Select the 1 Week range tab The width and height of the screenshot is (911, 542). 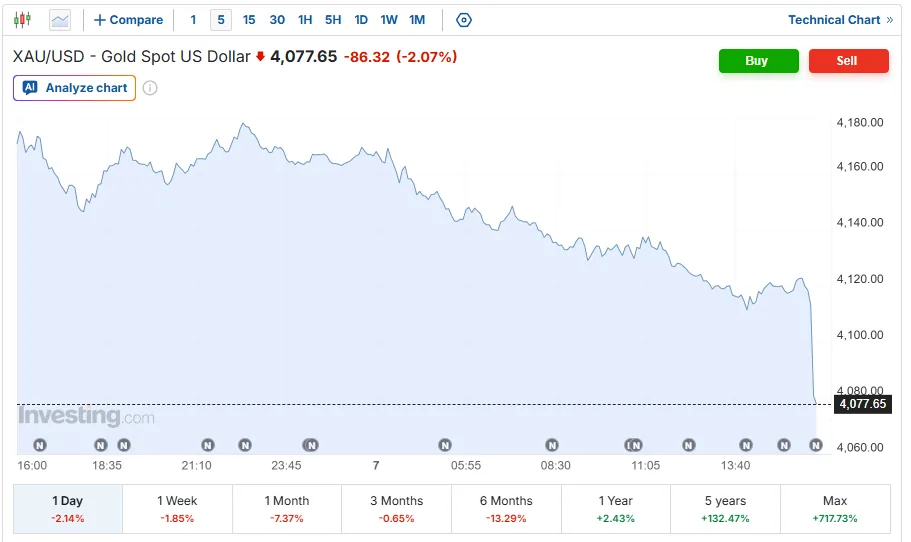(x=177, y=509)
